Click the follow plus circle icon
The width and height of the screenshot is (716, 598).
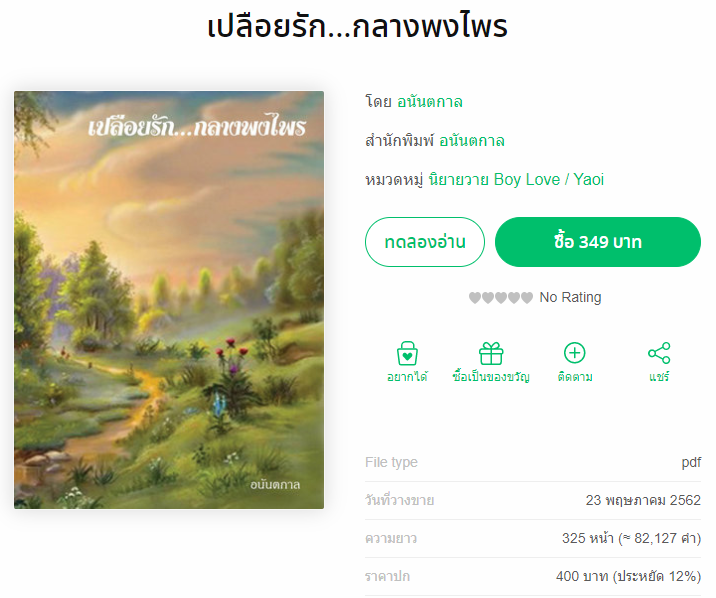coord(574,353)
